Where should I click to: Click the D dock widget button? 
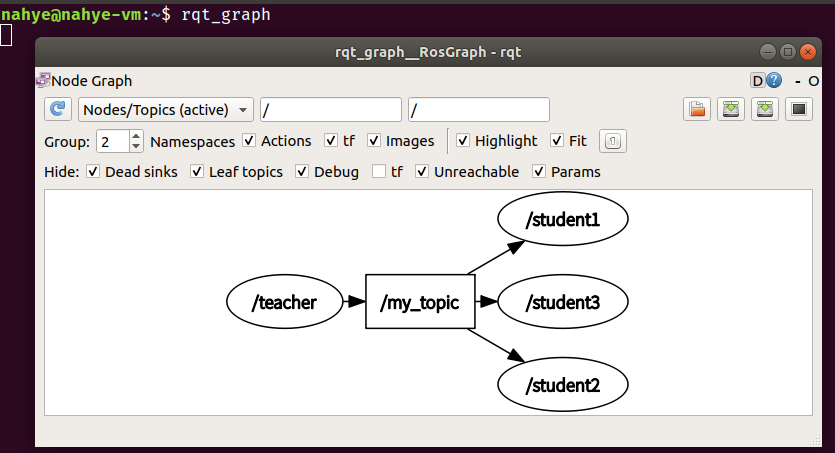point(757,81)
